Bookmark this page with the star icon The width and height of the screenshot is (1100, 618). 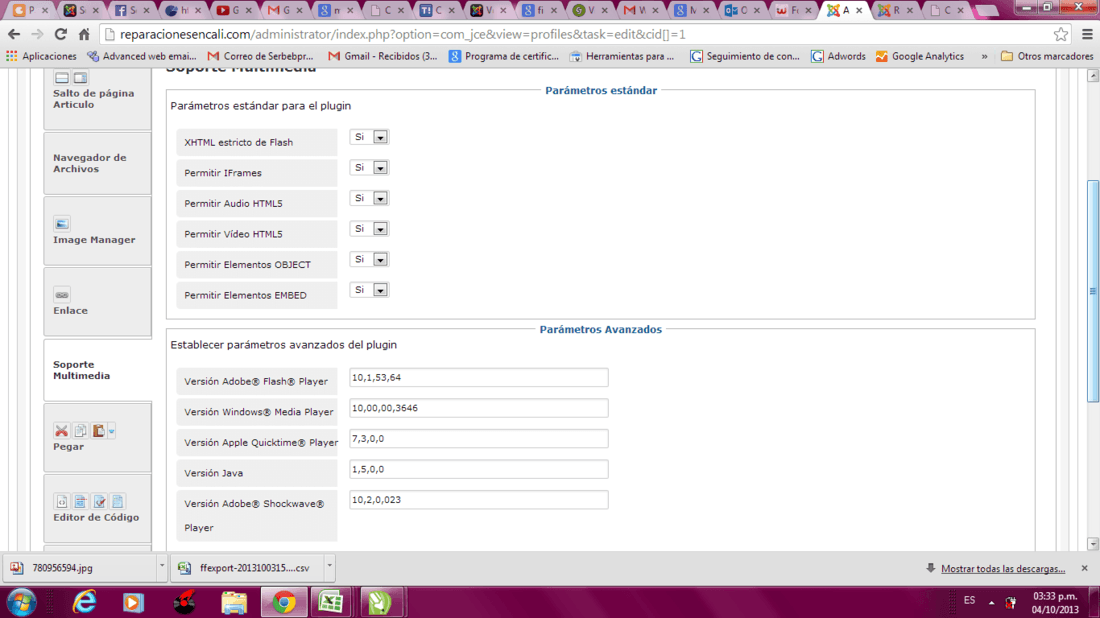(1061, 34)
